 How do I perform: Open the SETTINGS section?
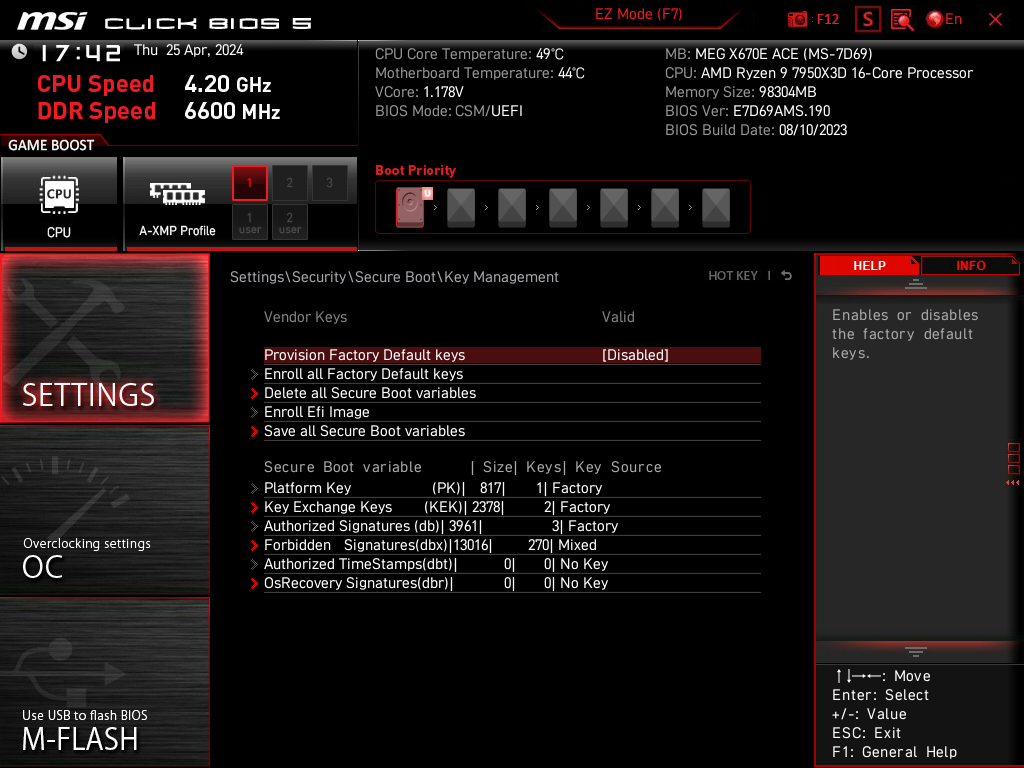(104, 338)
